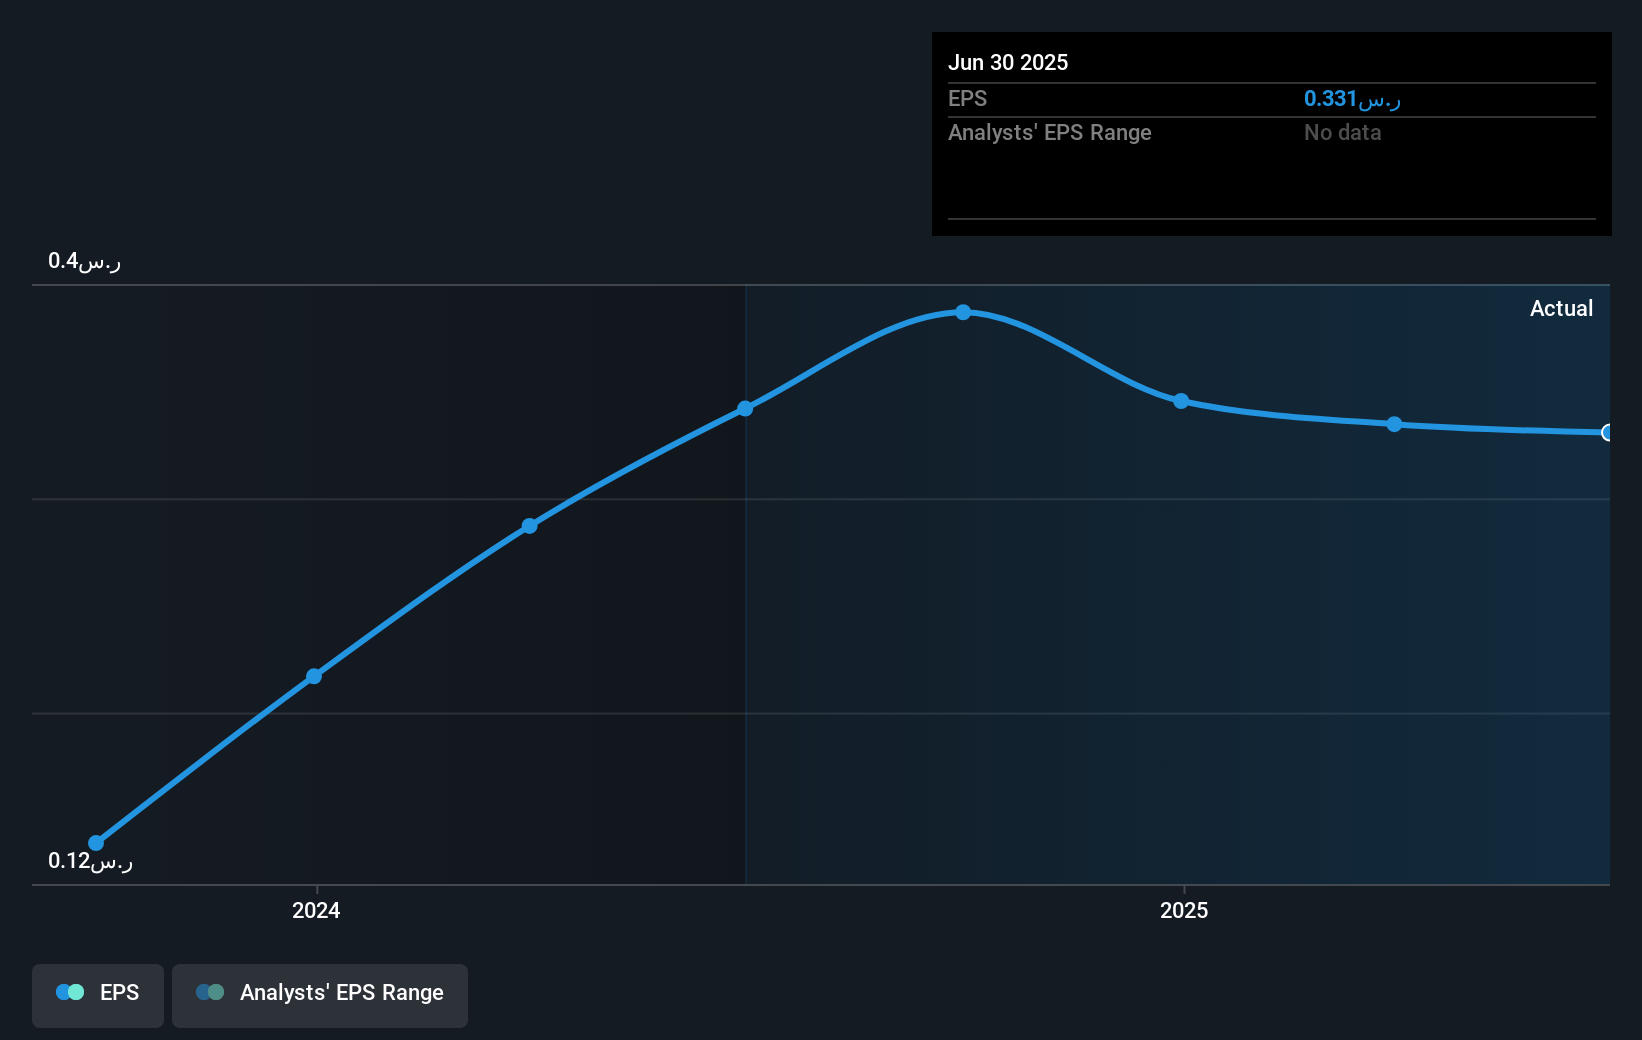Select the hollow Jun 30 2025 end data point

point(1607,433)
